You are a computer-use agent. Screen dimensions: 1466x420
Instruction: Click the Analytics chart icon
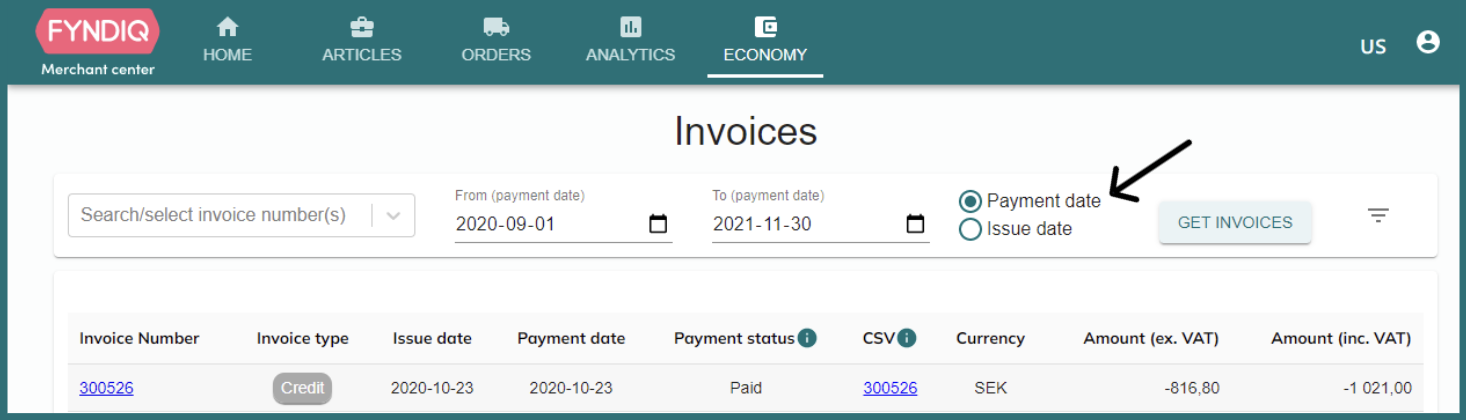631,26
